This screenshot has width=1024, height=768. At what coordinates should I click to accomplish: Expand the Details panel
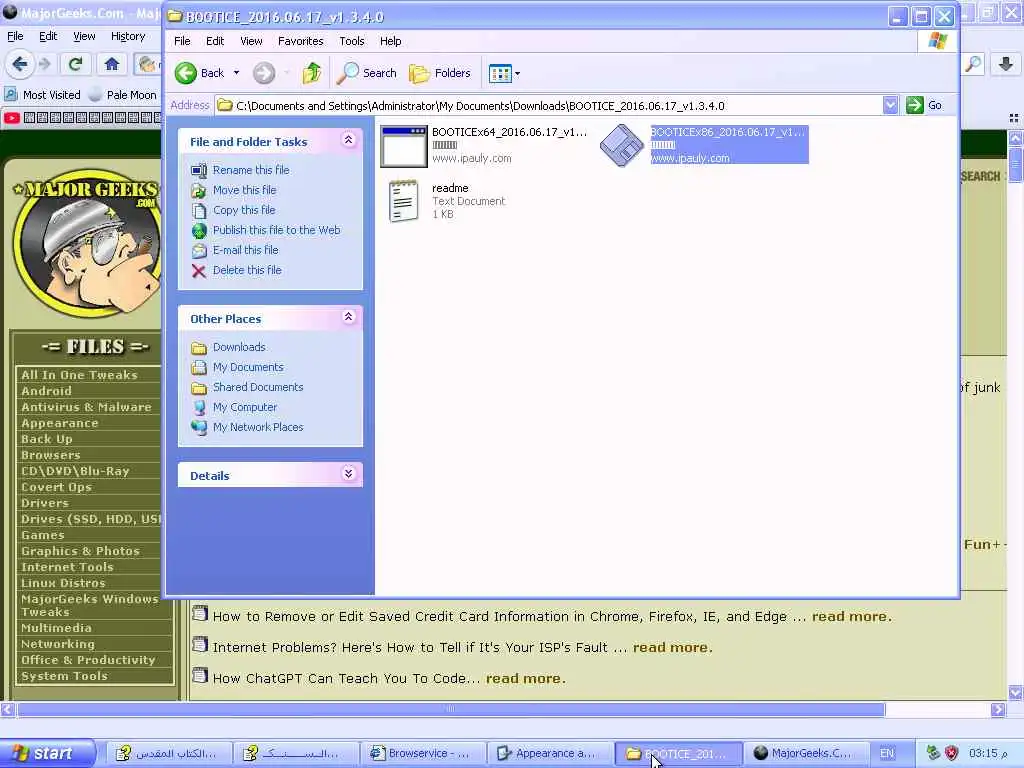point(348,473)
